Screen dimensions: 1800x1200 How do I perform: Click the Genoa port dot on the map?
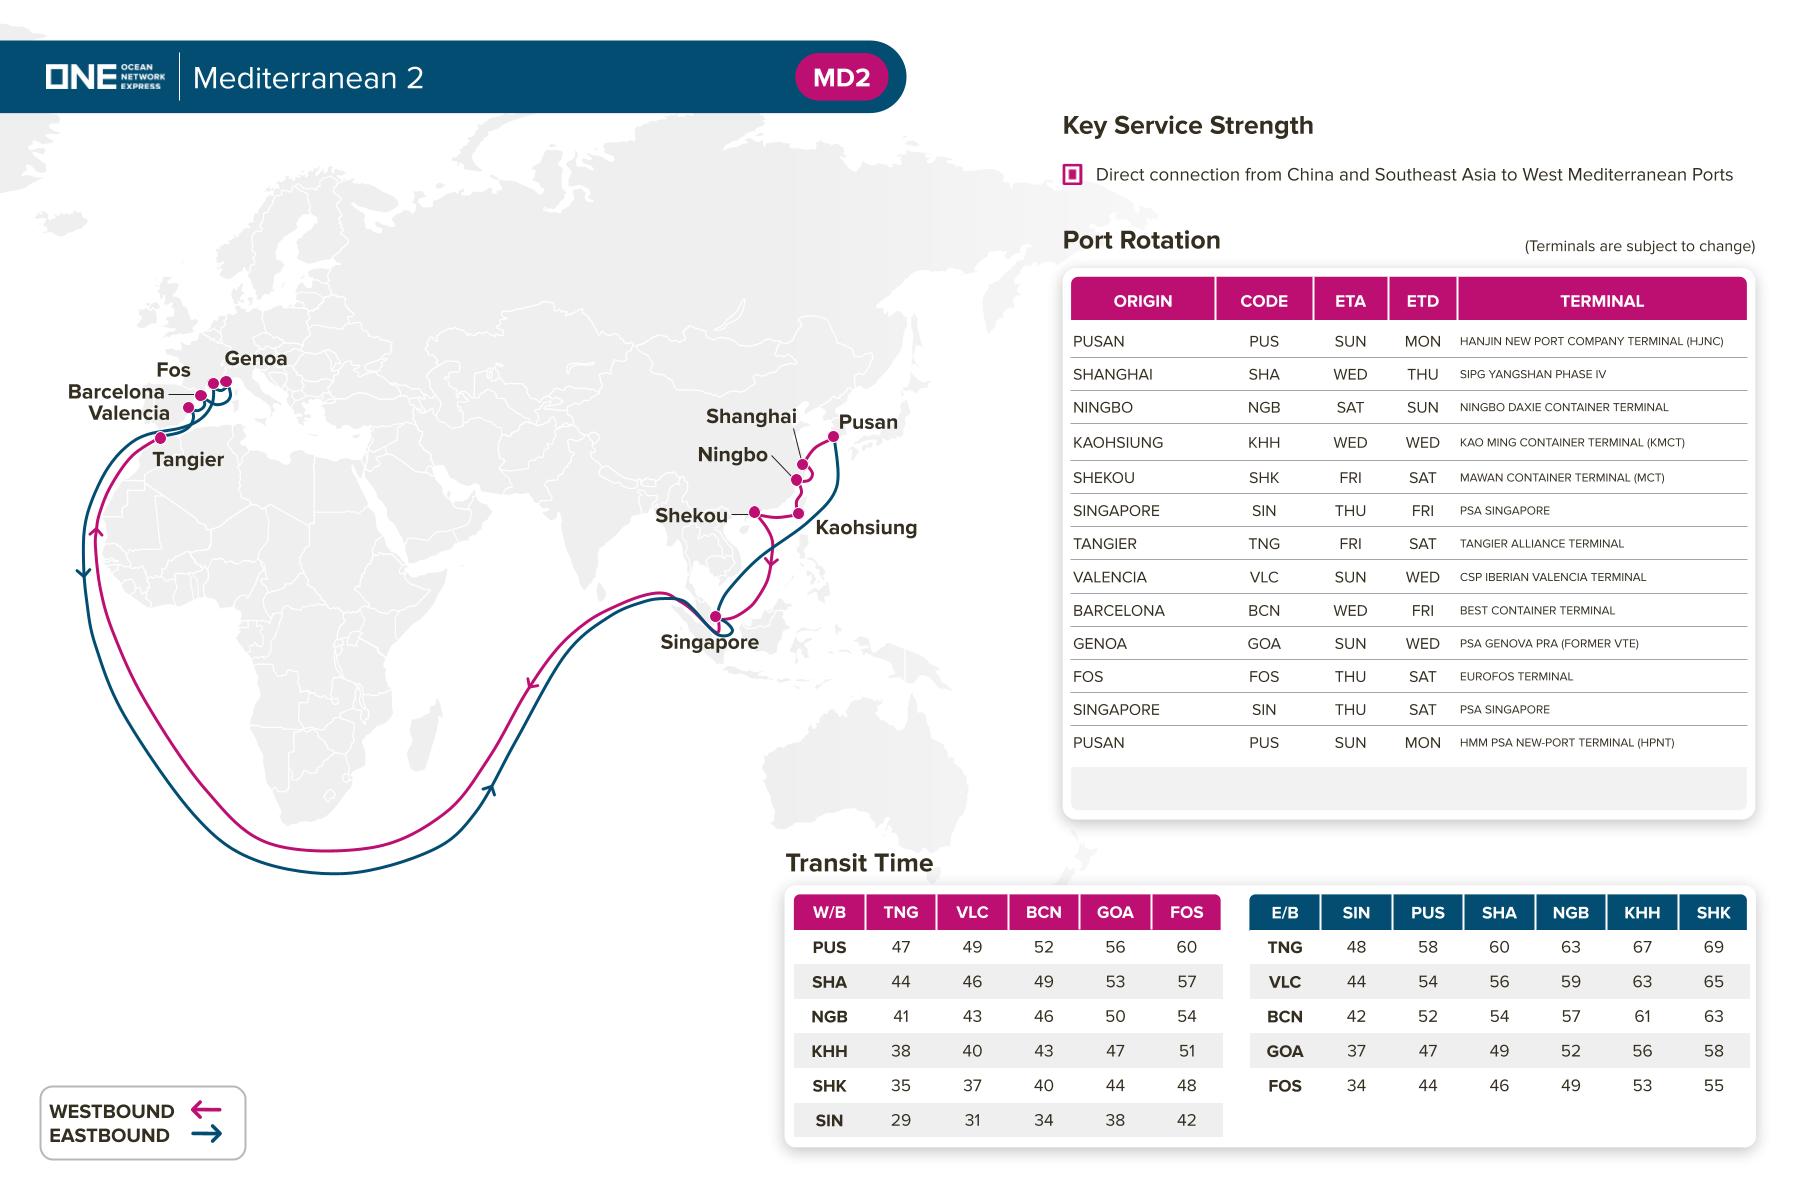pos(226,381)
